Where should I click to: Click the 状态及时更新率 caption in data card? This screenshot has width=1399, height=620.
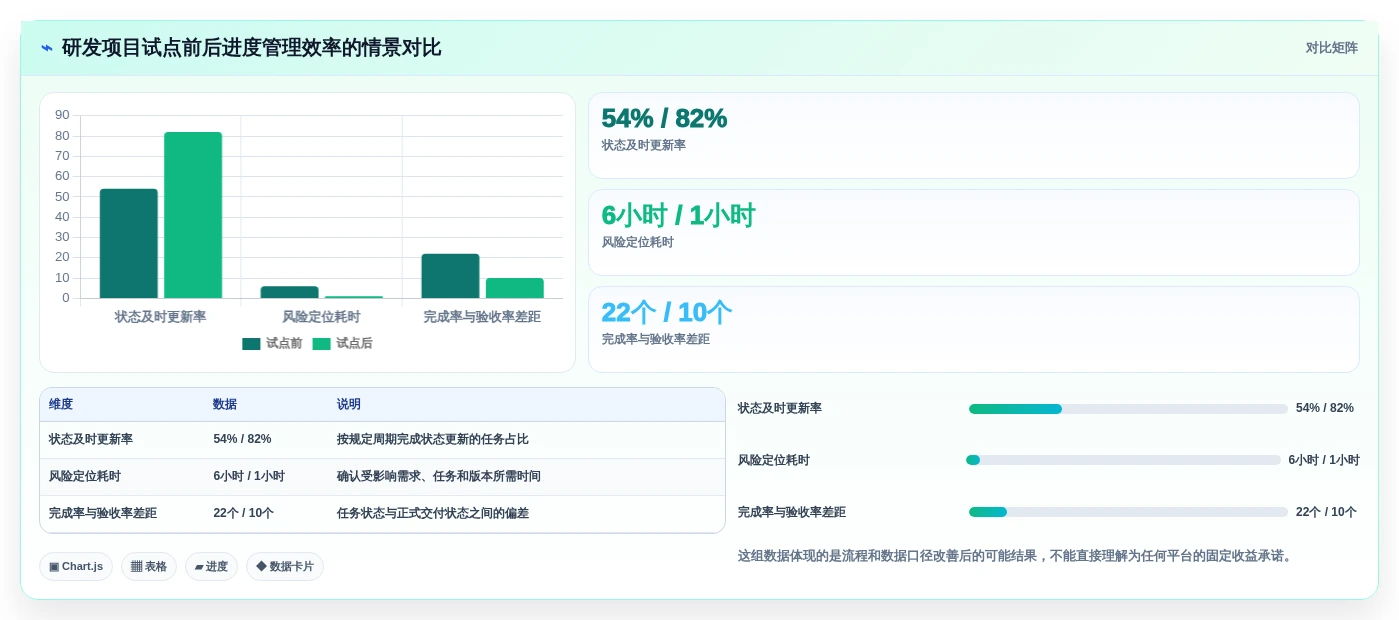tap(644, 145)
